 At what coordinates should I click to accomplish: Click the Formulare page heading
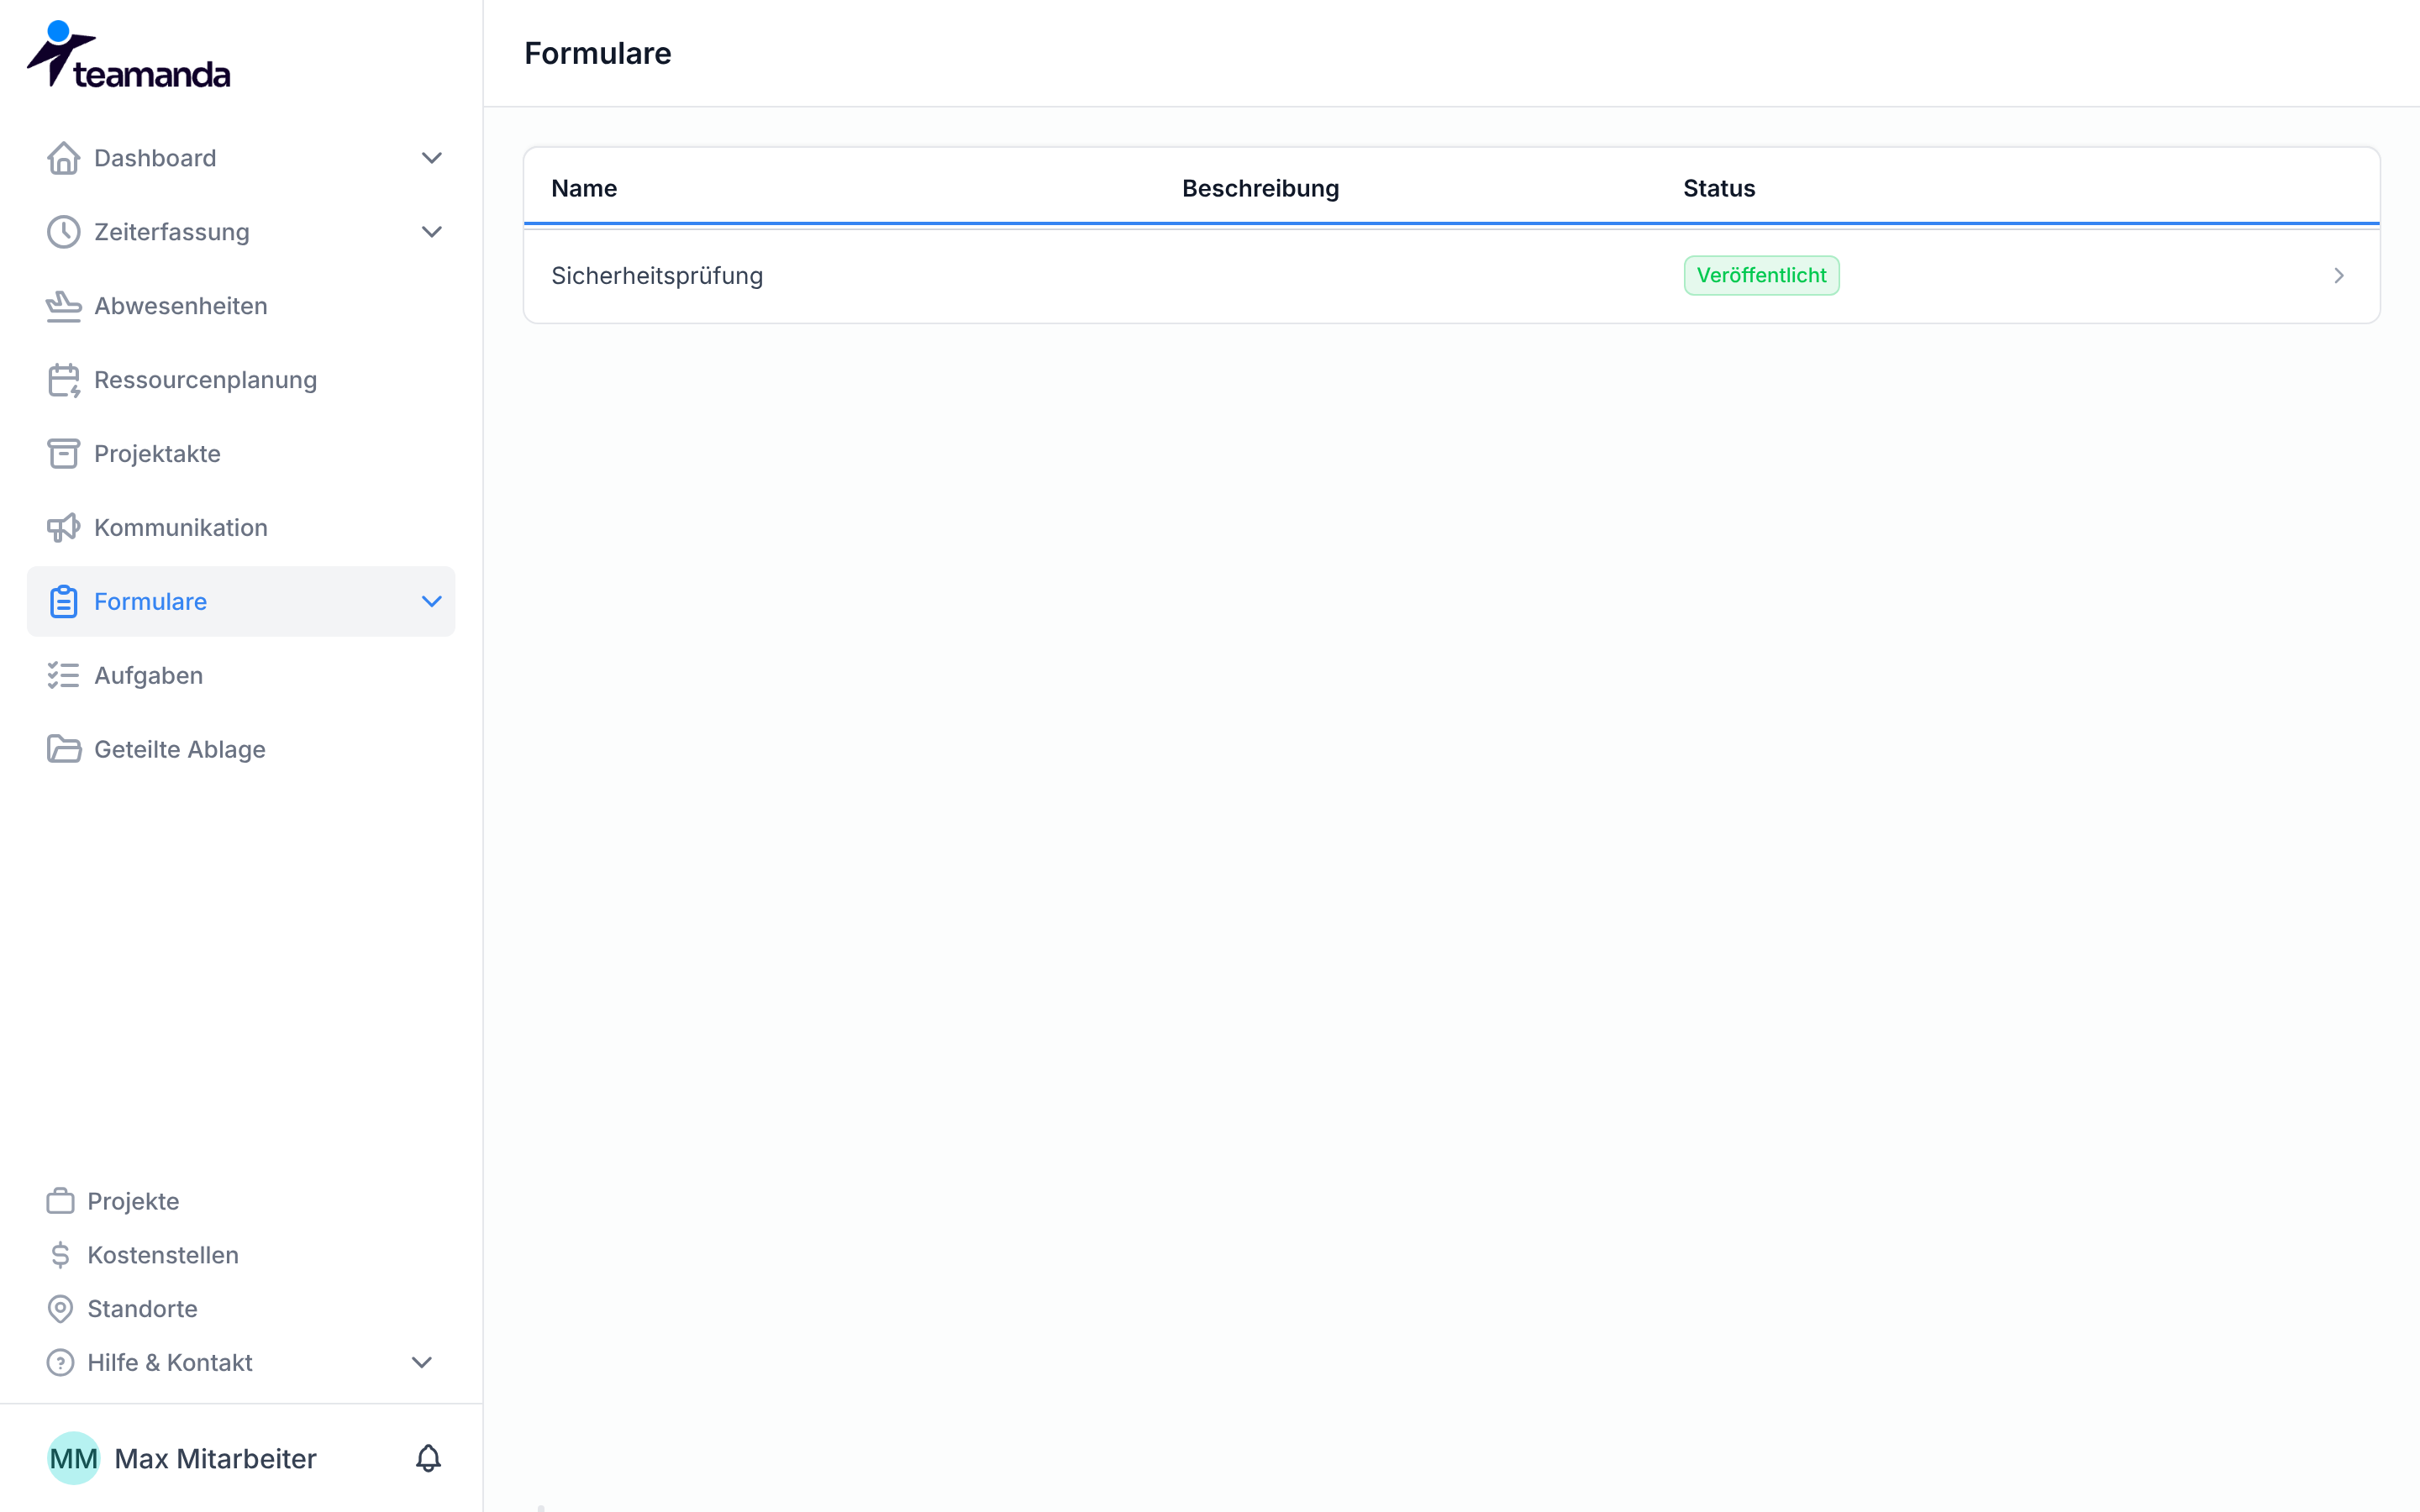point(598,53)
